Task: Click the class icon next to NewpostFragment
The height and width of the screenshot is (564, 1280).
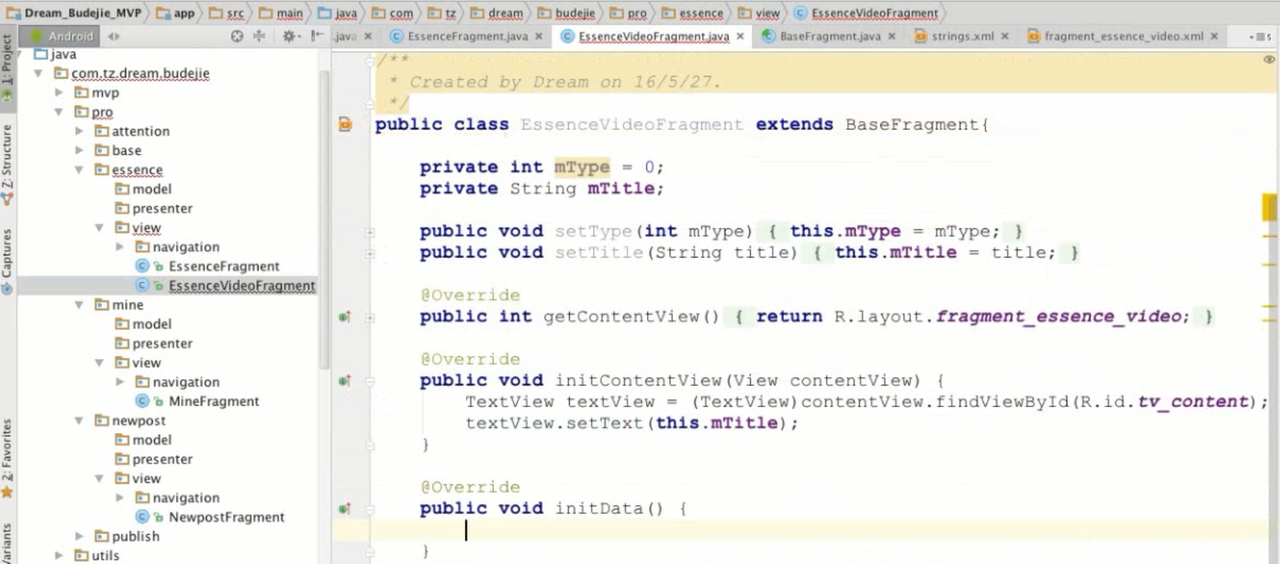Action: [x=142, y=517]
